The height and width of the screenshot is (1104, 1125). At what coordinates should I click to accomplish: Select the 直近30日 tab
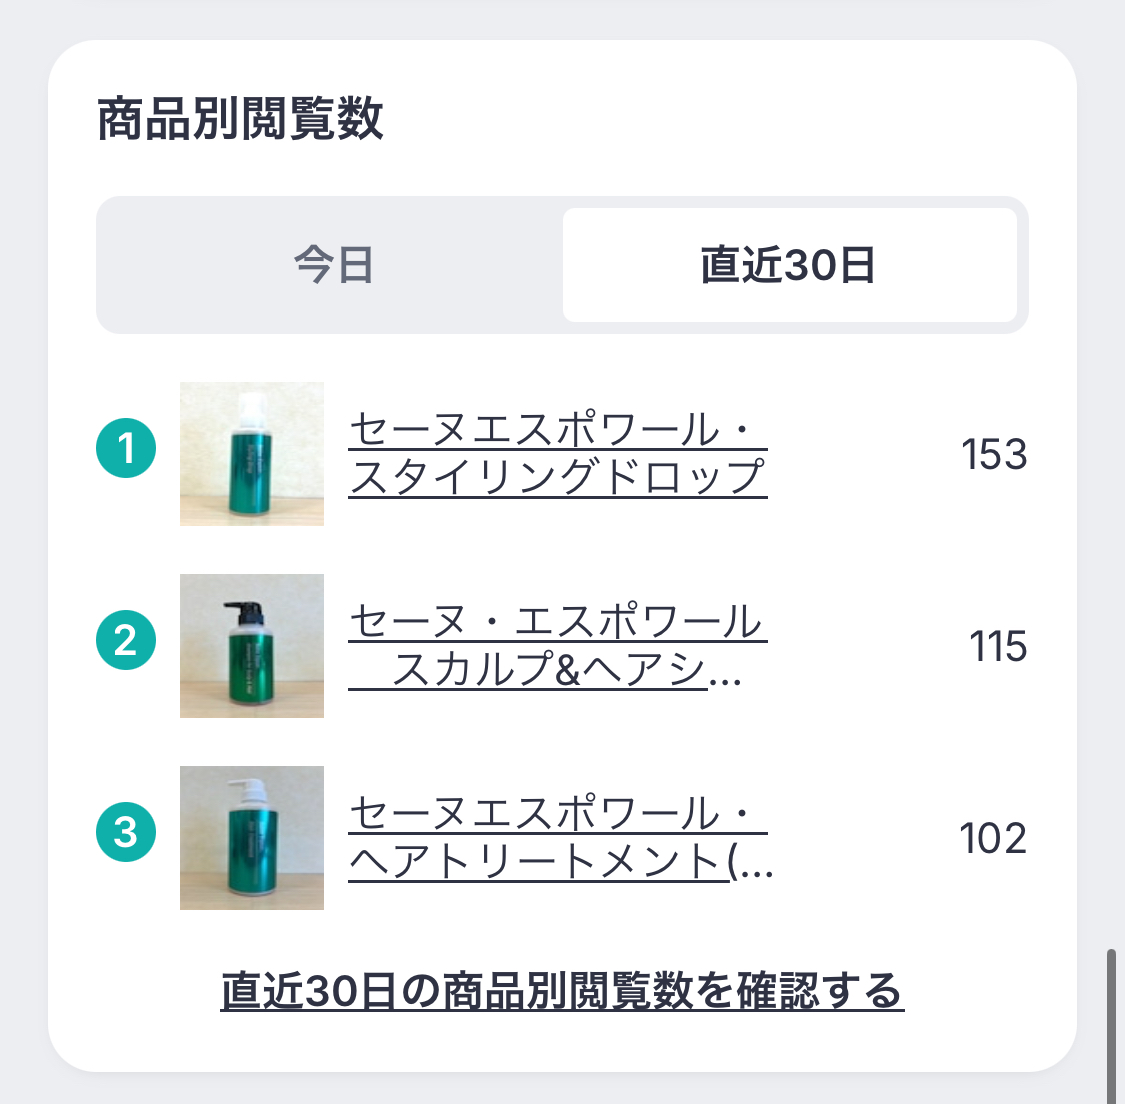coord(789,266)
